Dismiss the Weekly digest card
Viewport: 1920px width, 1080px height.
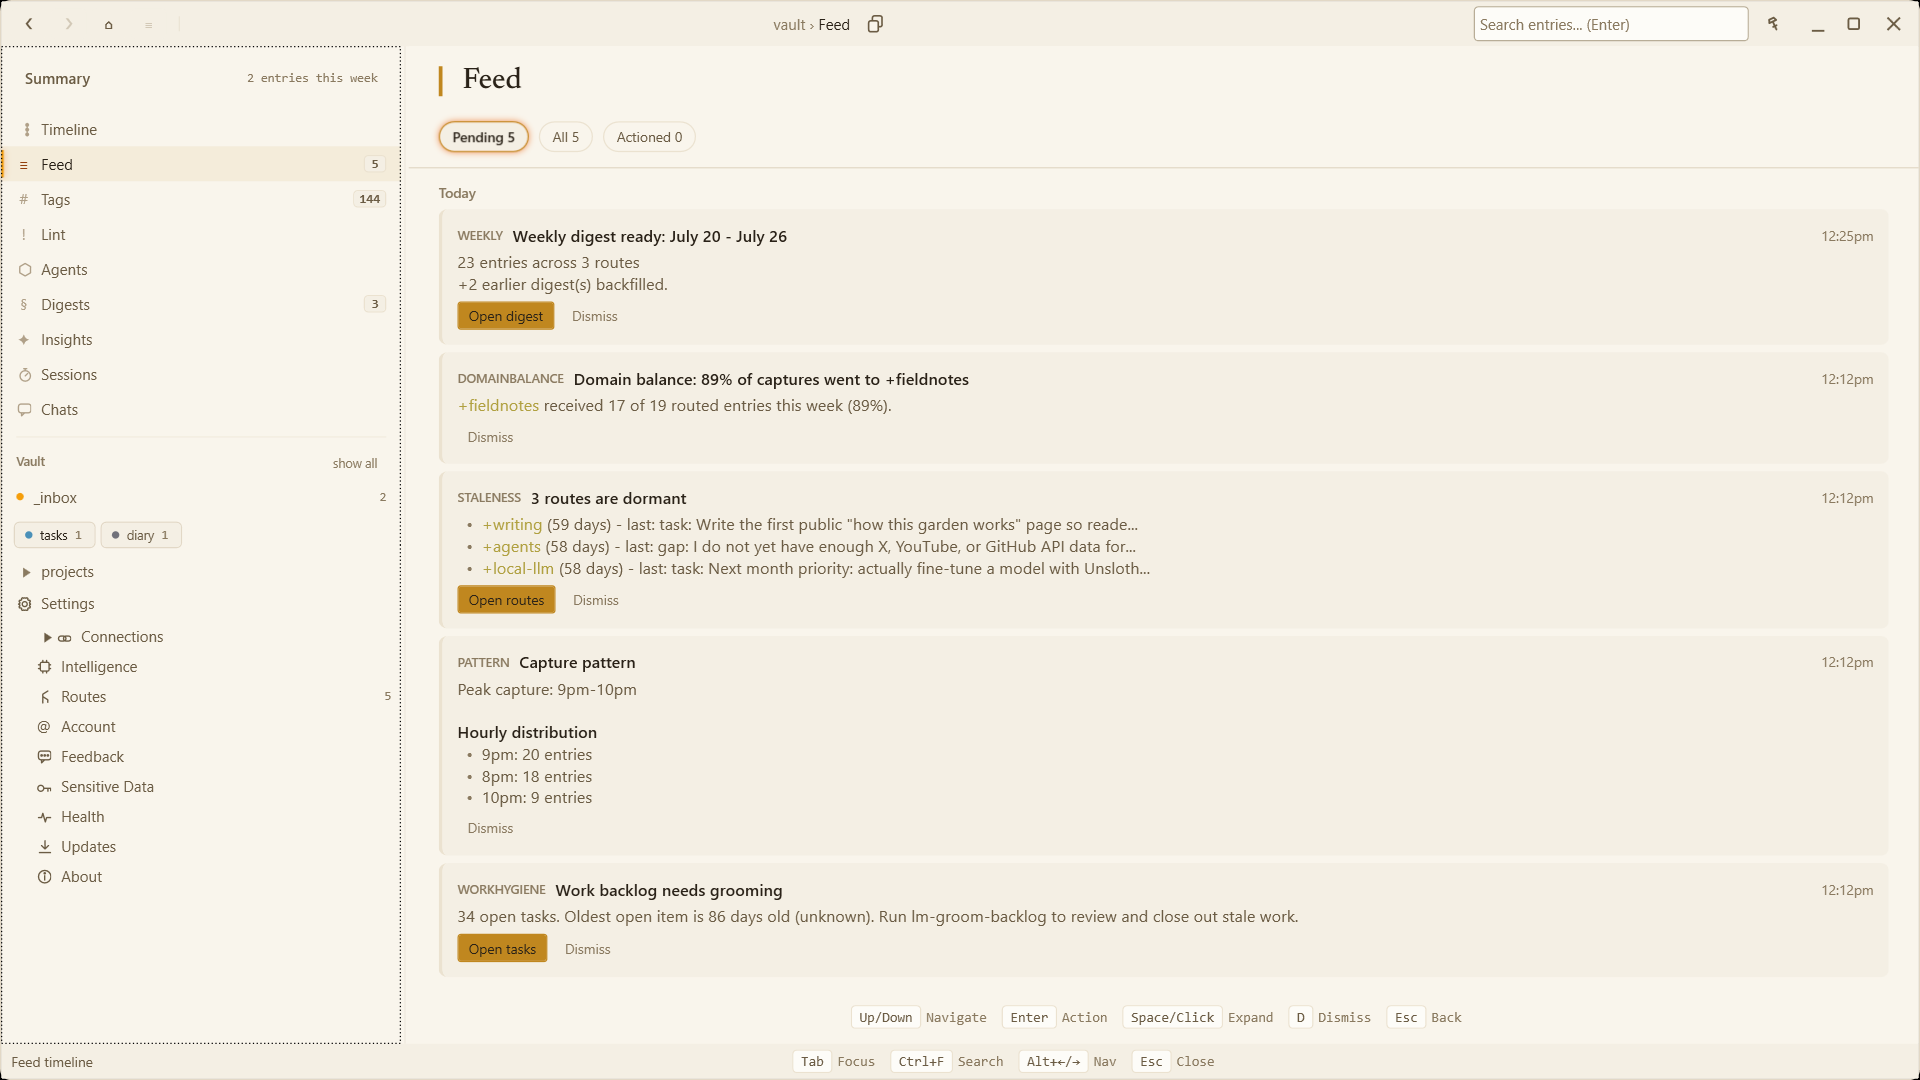point(595,316)
